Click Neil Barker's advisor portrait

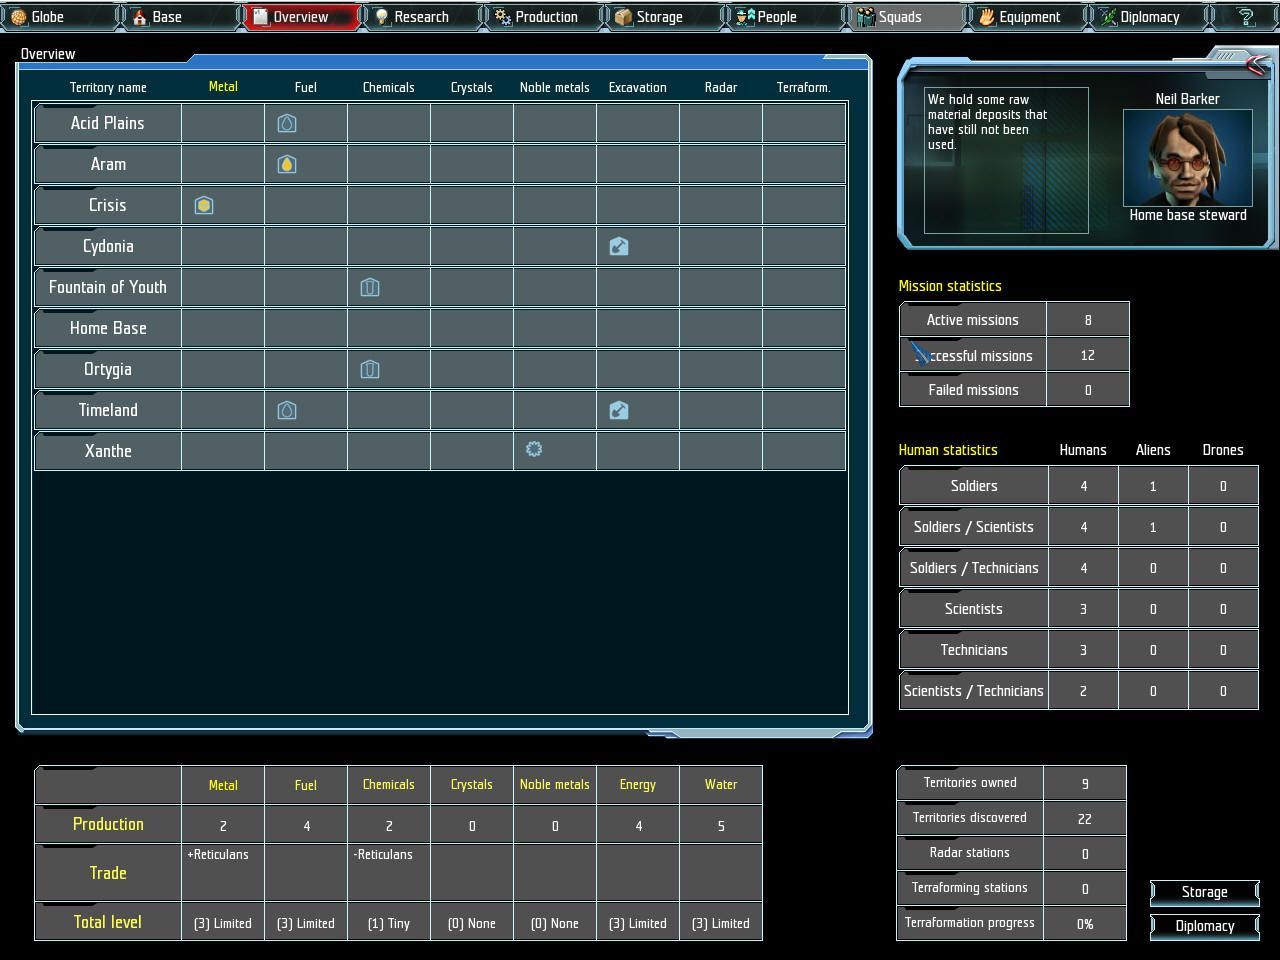(x=1187, y=158)
